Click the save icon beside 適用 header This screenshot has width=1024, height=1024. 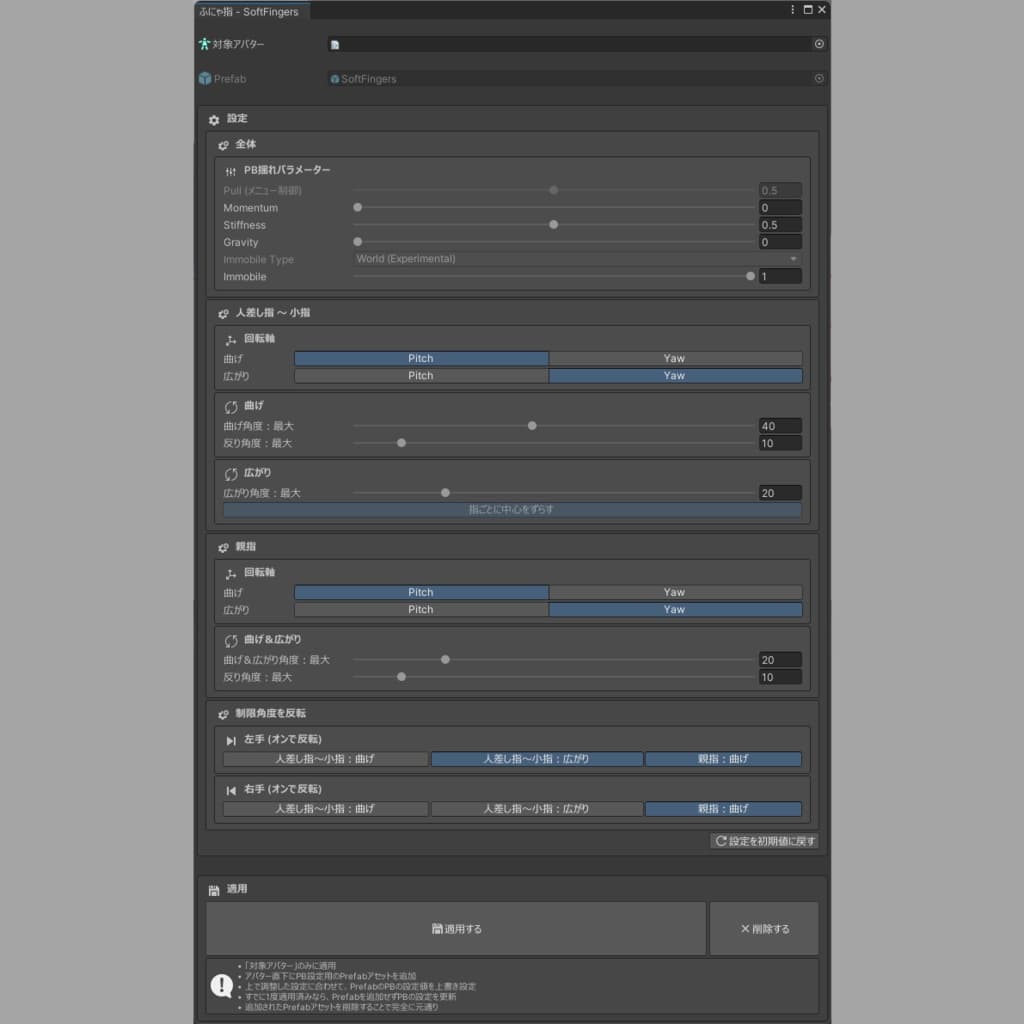[213, 890]
